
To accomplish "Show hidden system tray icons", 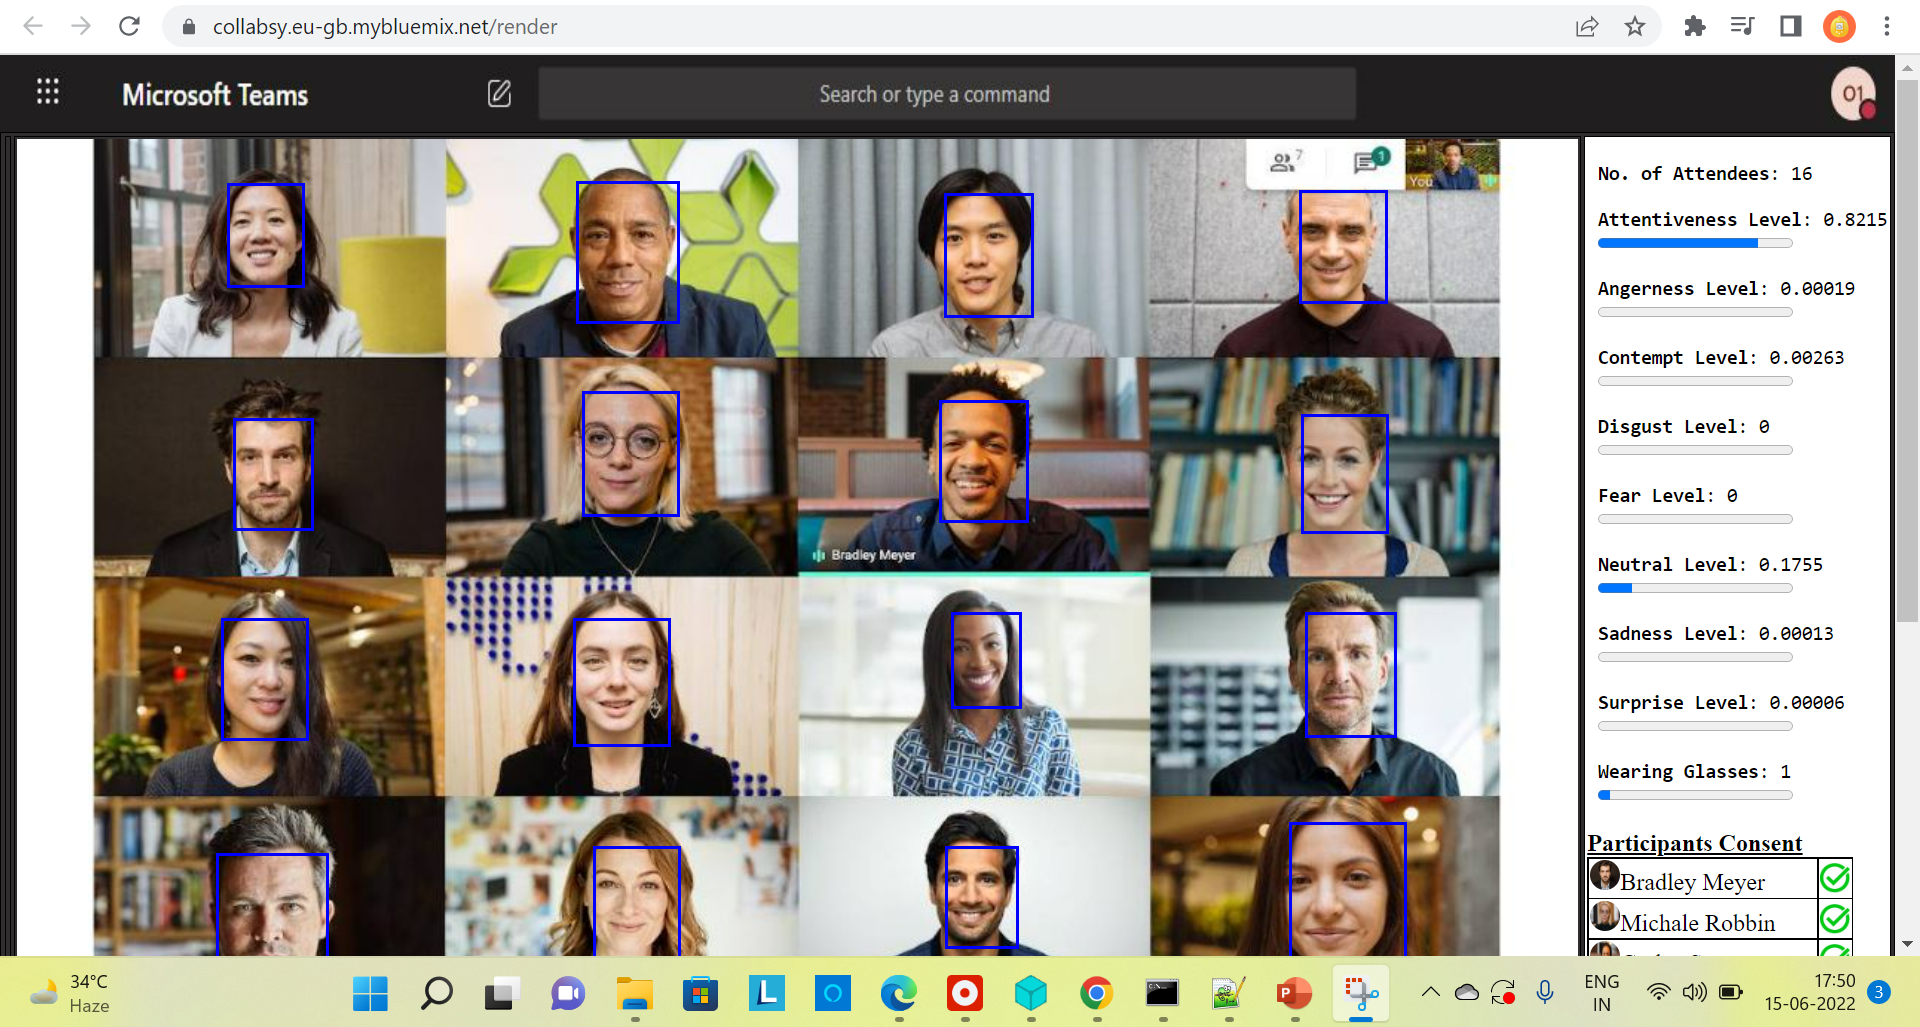I will point(1430,992).
